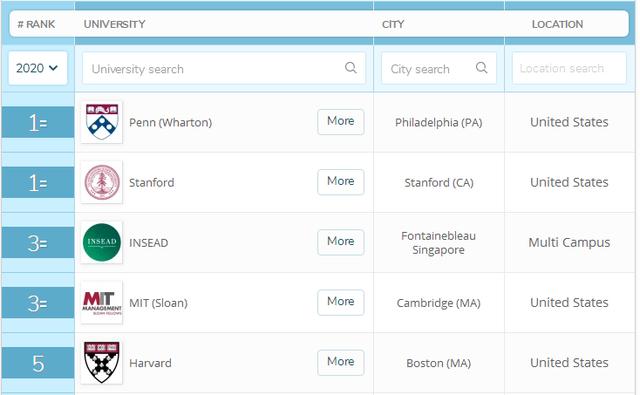Focus the University search field

tap(224, 68)
